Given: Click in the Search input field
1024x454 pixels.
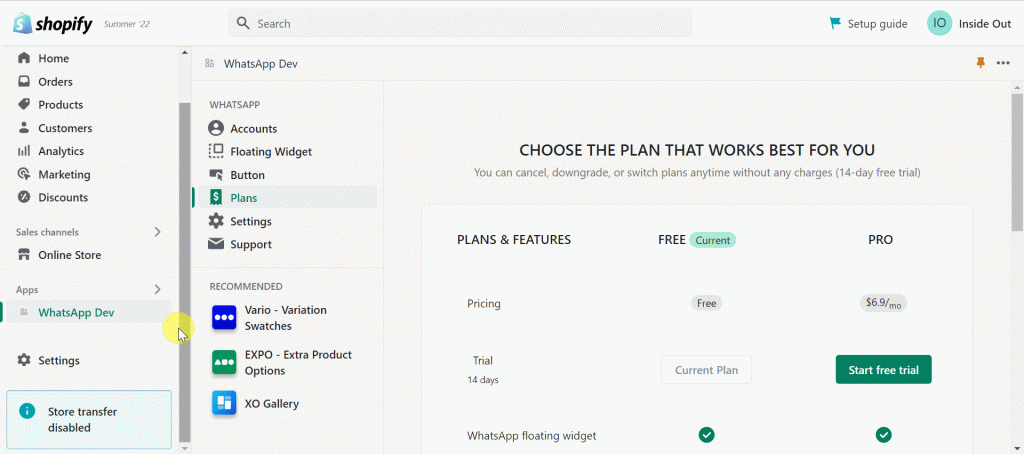Looking at the screenshot, I should coord(470,23).
